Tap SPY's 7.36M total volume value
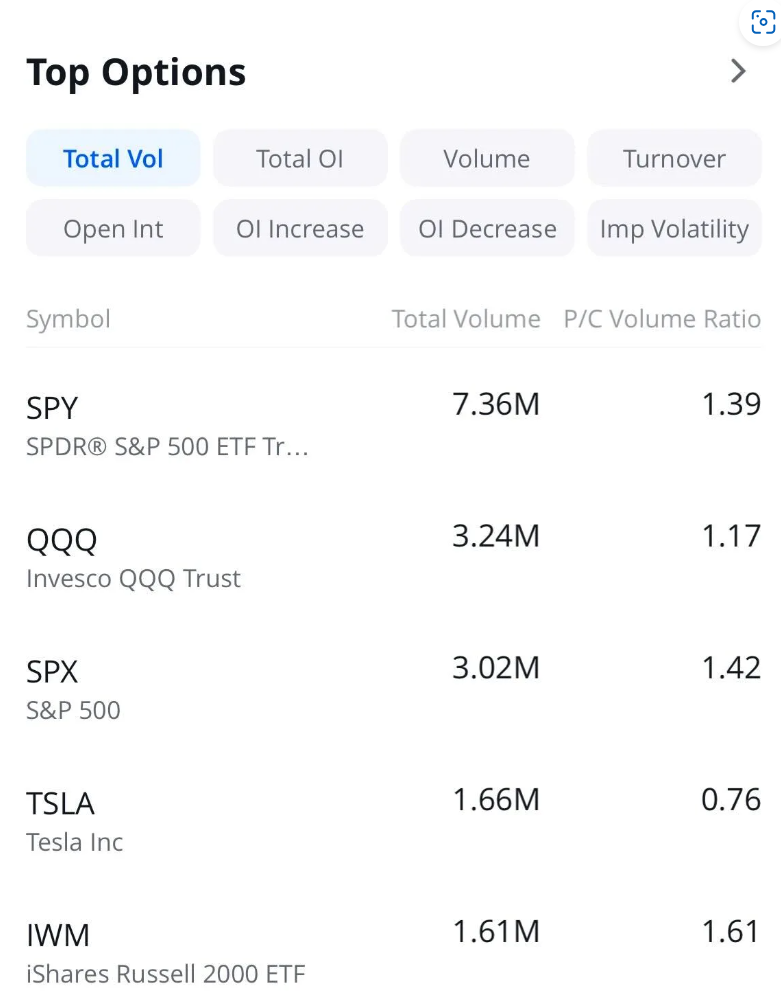781x994 pixels. [x=496, y=405]
